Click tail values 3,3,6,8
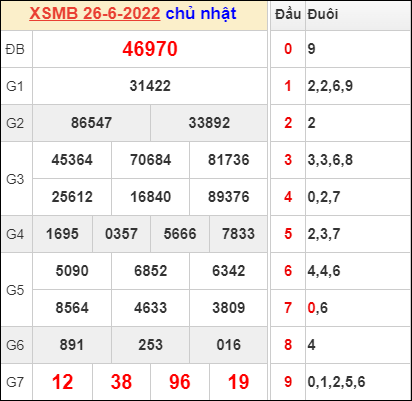This screenshot has height=401, width=412. pos(330,160)
